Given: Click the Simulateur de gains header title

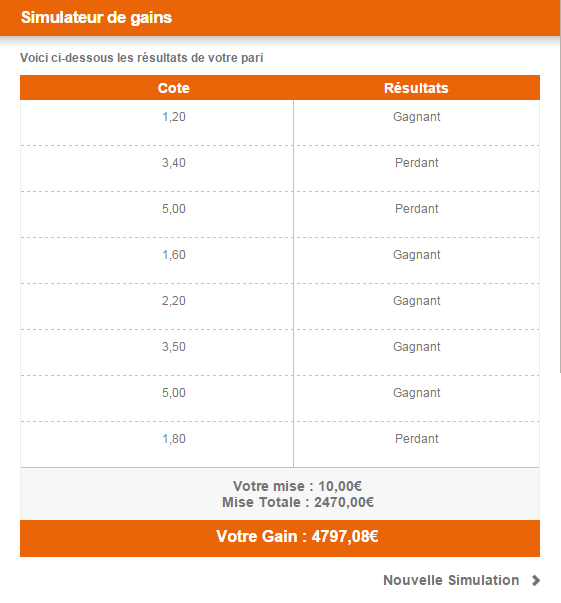Looking at the screenshot, I should click(x=96, y=18).
